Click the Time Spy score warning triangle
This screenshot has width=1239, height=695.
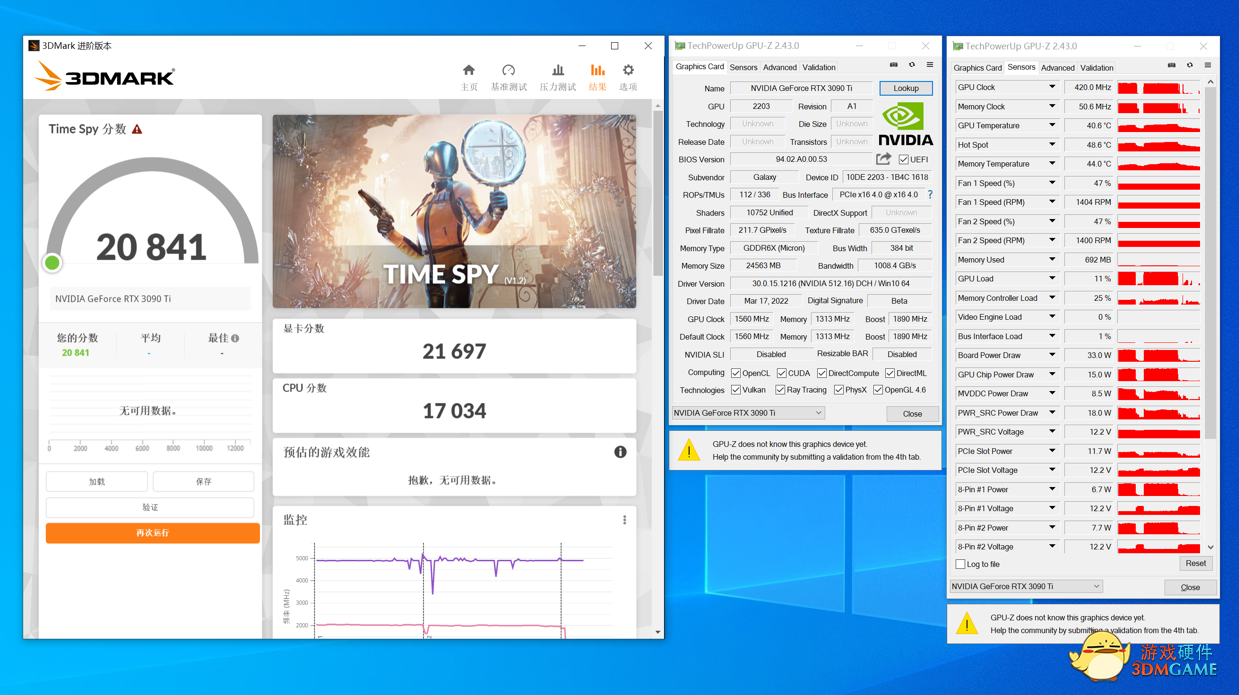click(137, 129)
